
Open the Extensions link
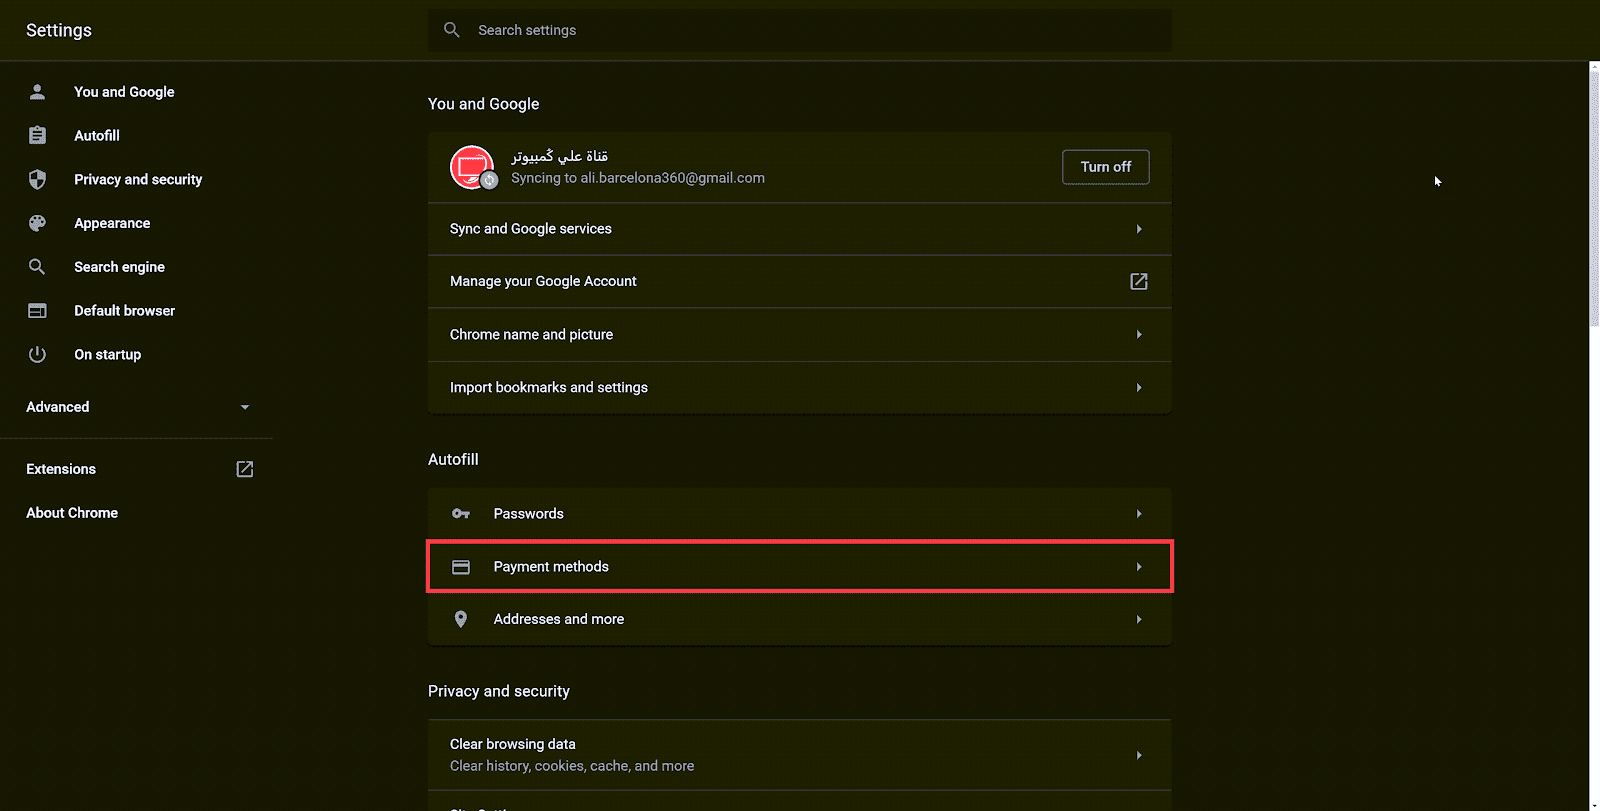[x=61, y=469]
